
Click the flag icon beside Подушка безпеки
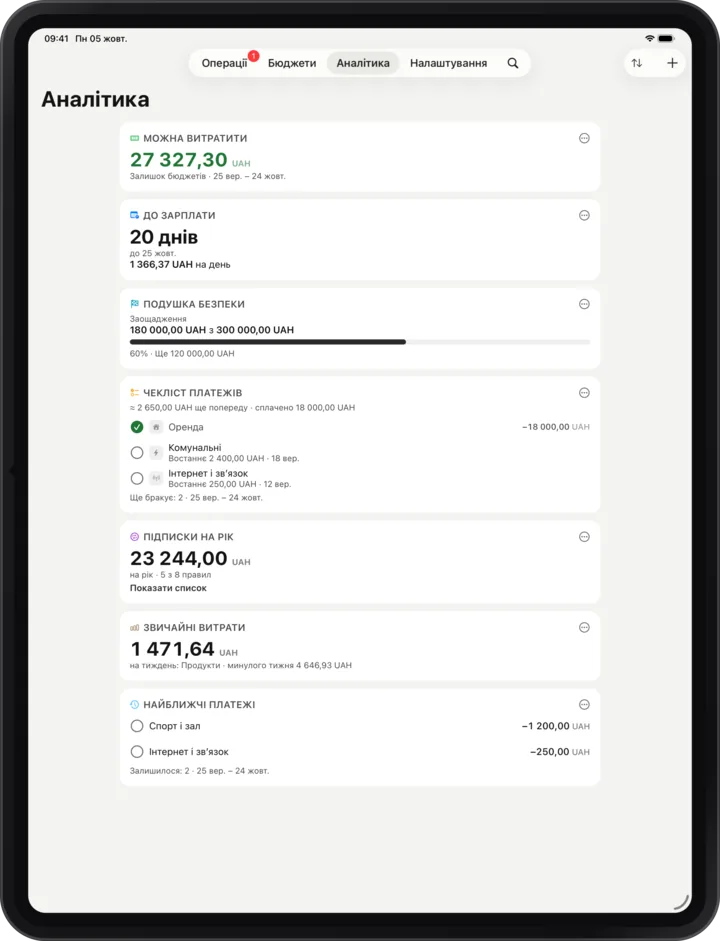134,304
